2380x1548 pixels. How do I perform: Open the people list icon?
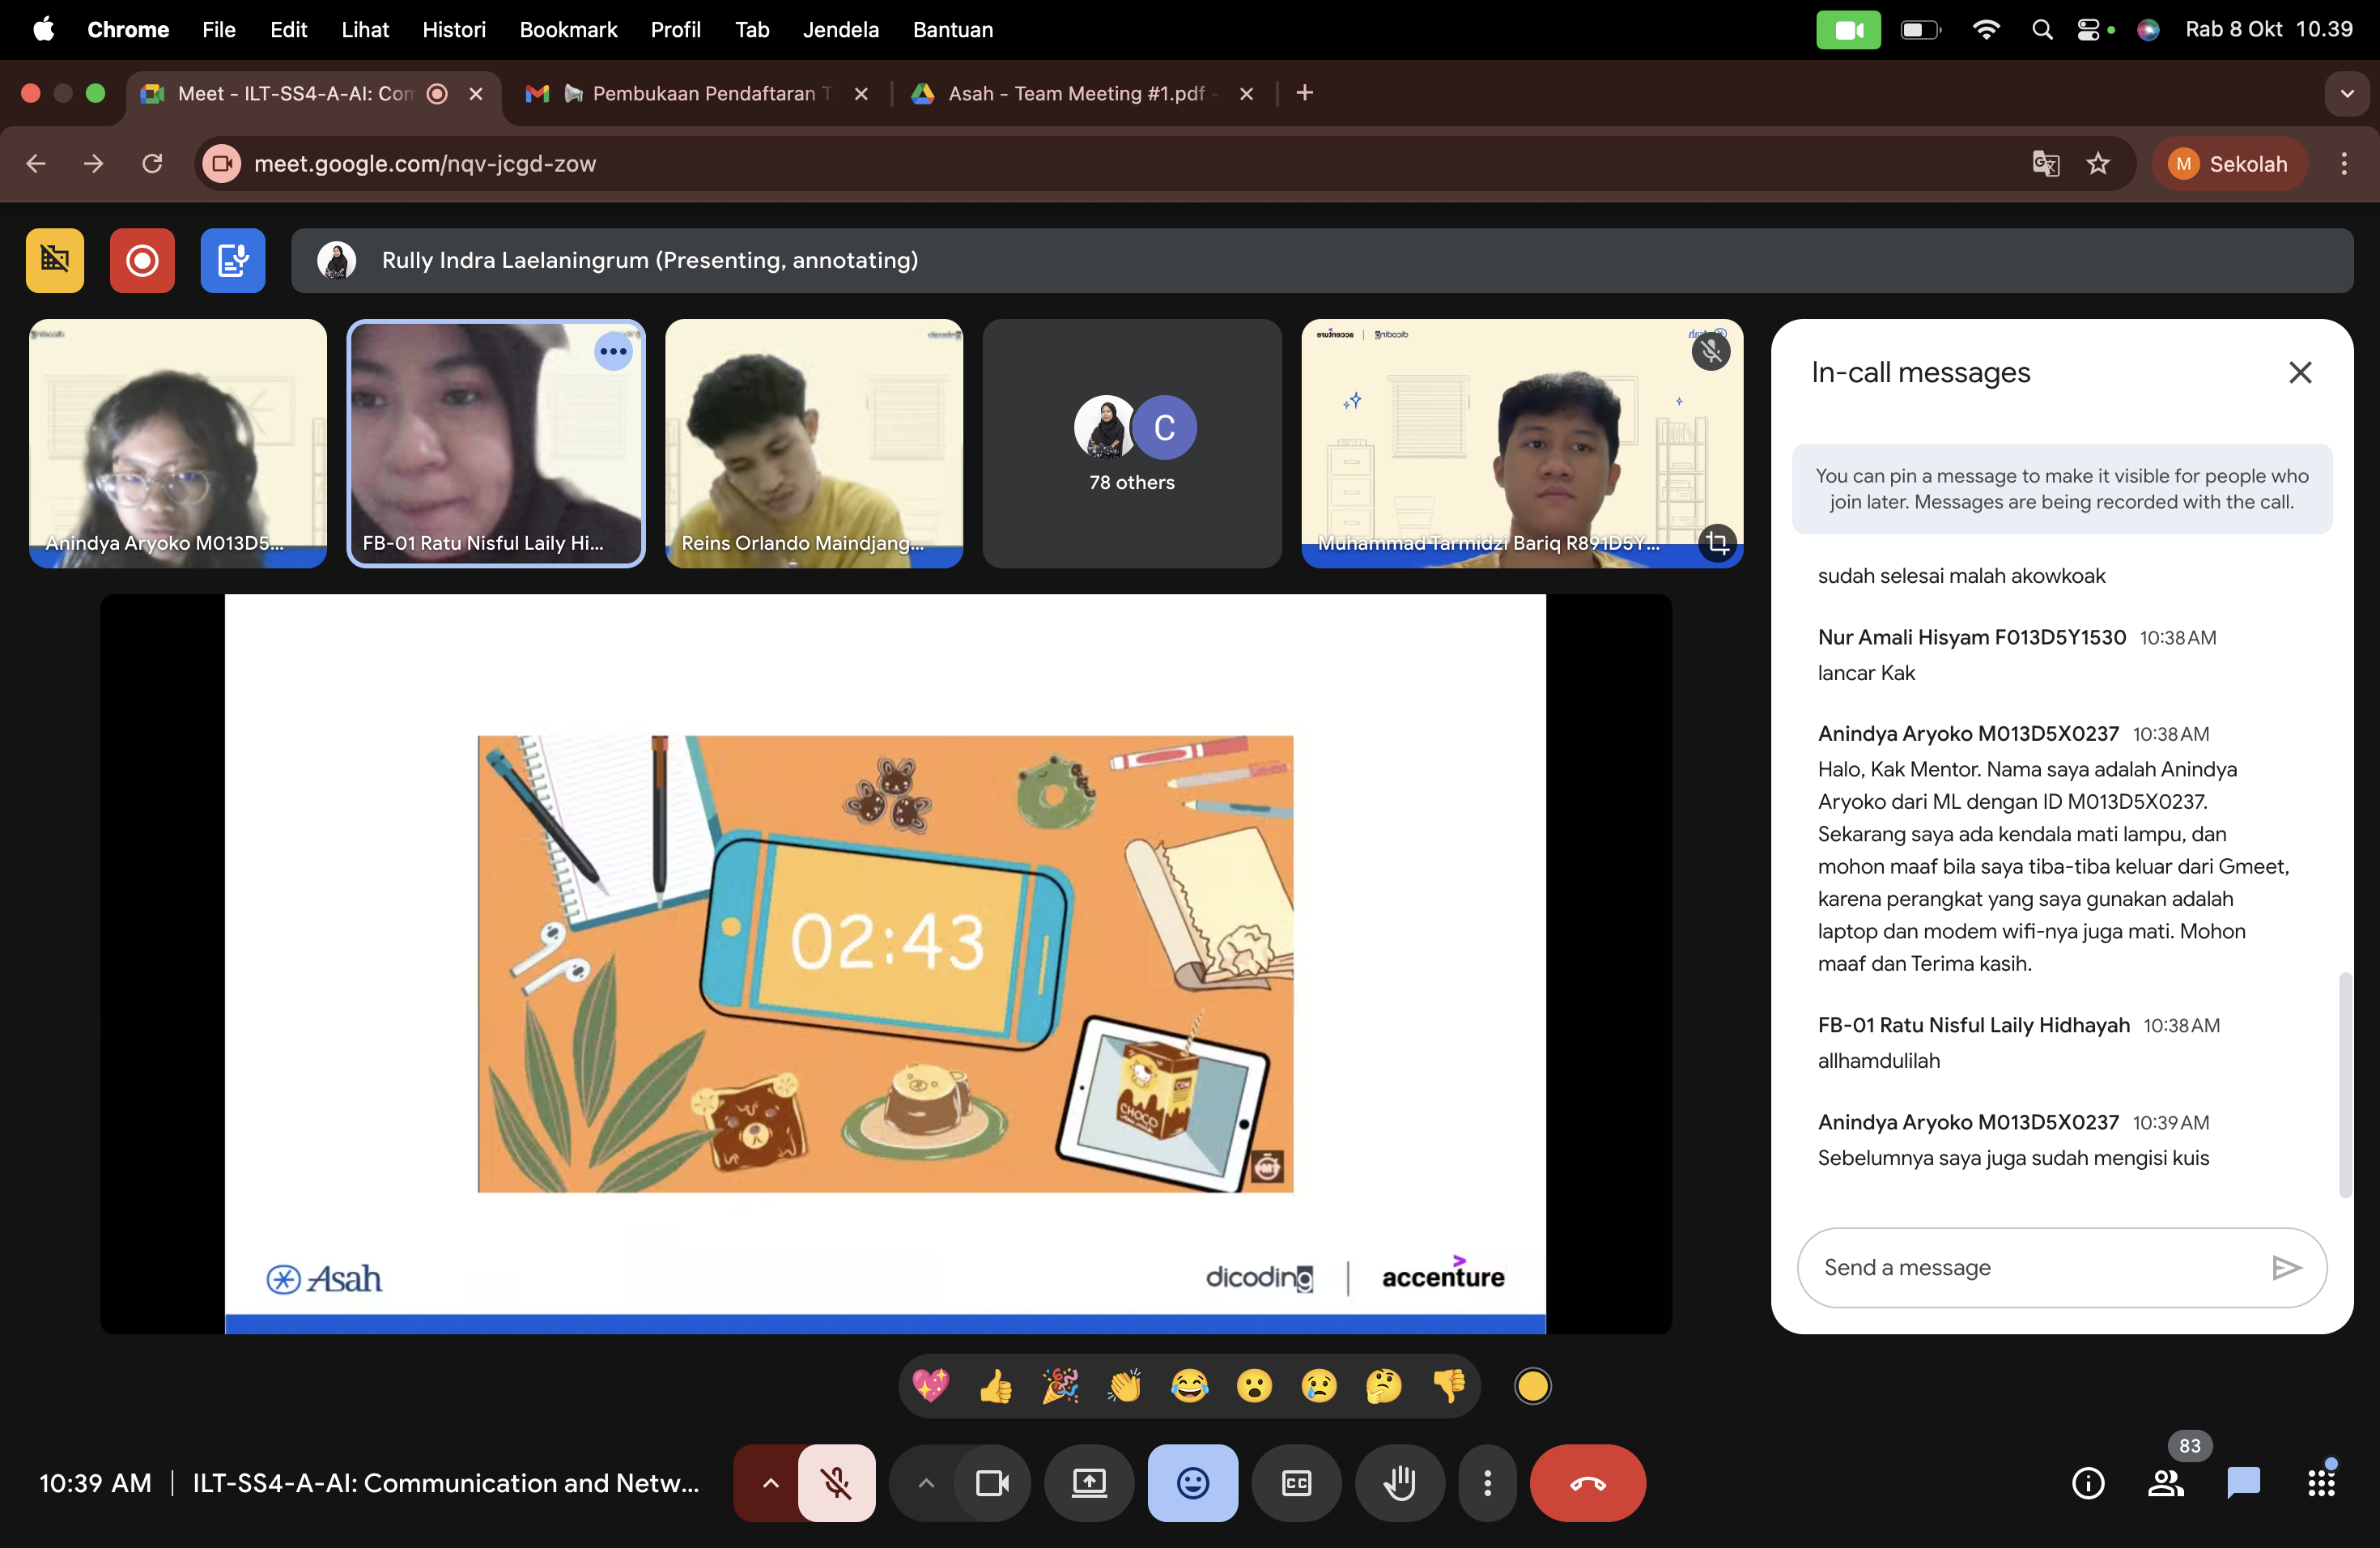(x=2165, y=1483)
